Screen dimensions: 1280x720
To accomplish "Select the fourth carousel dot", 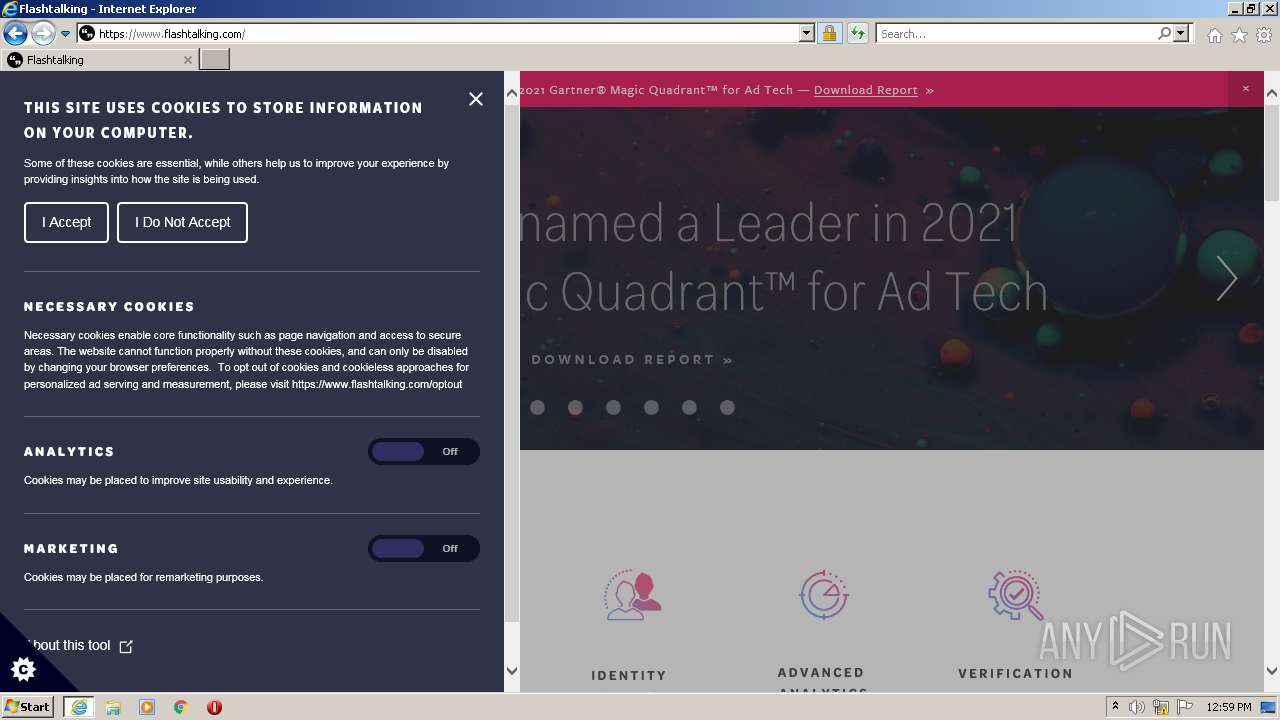I will pyautogui.click(x=651, y=407).
